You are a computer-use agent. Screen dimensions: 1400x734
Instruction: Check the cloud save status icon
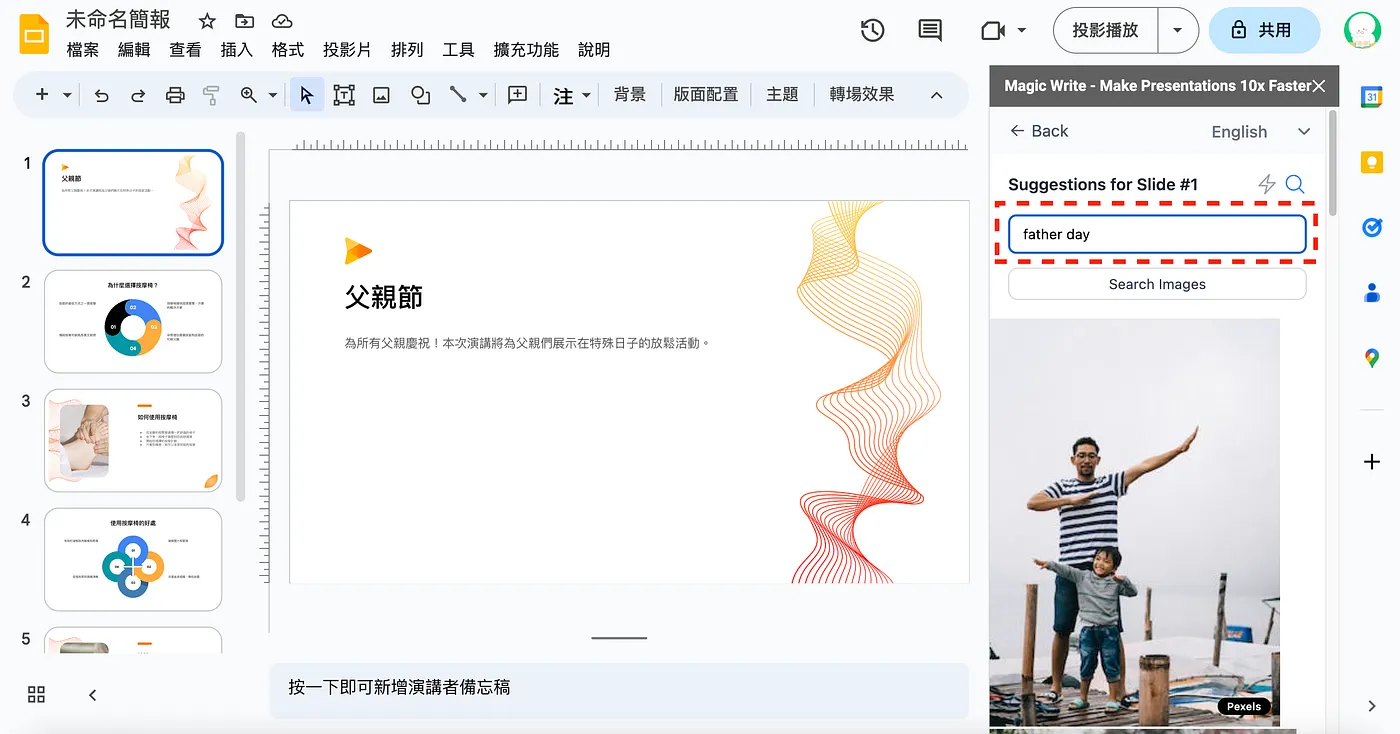(x=282, y=21)
